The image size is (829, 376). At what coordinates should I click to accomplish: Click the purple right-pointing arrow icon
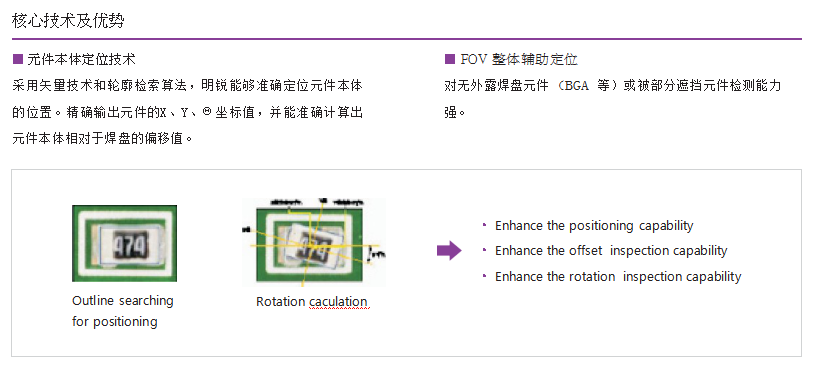[449, 250]
